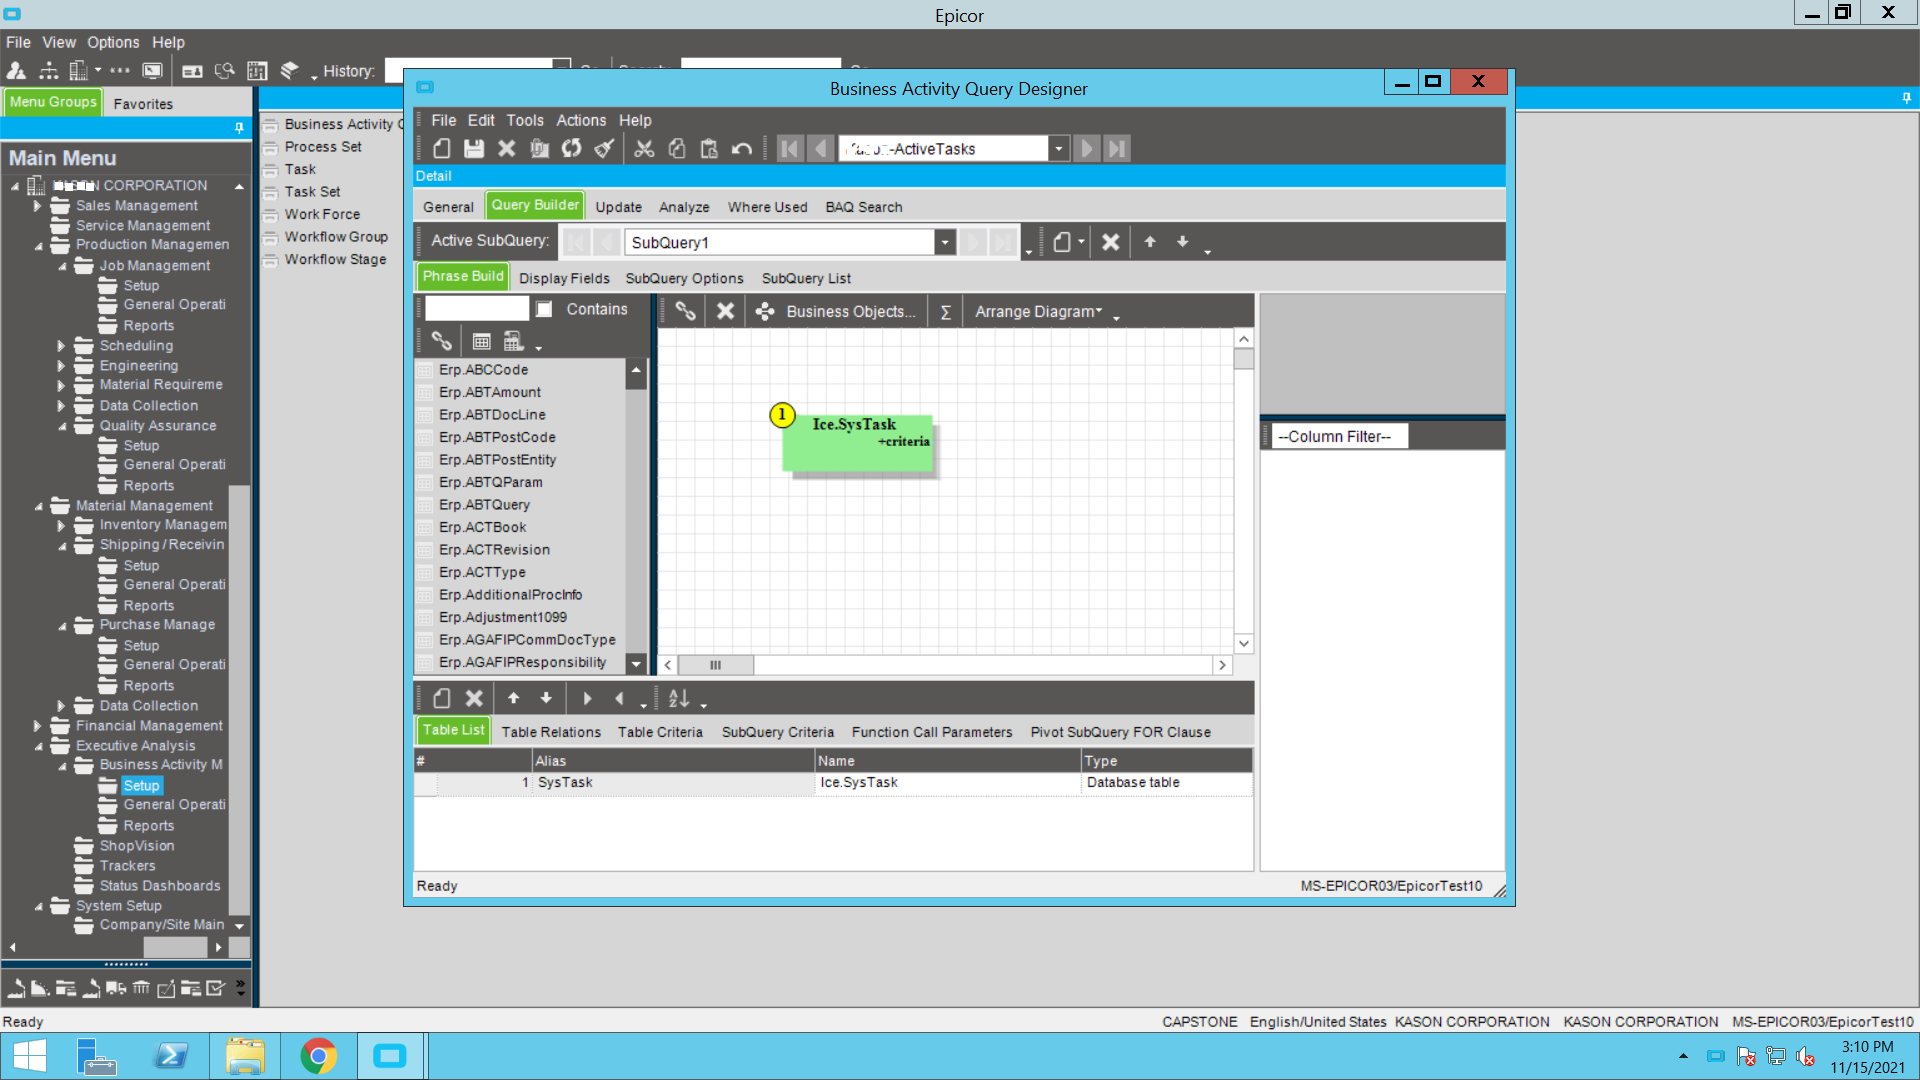Click the move right triangle in the lower toolbar
Viewport: 1920px width, 1080px height.
point(587,698)
